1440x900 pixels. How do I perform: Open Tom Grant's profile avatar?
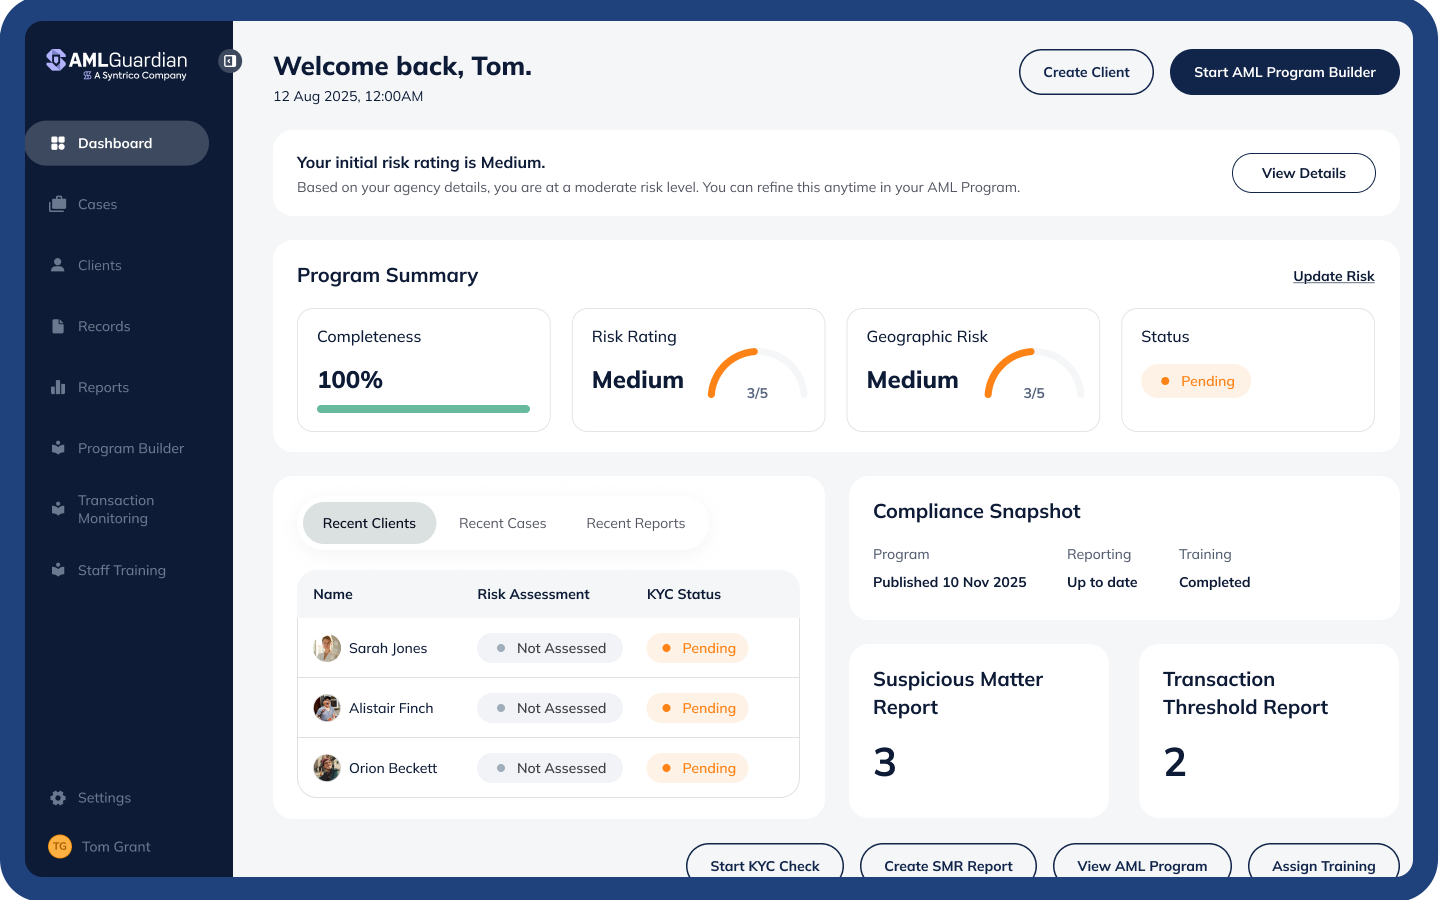[60, 846]
